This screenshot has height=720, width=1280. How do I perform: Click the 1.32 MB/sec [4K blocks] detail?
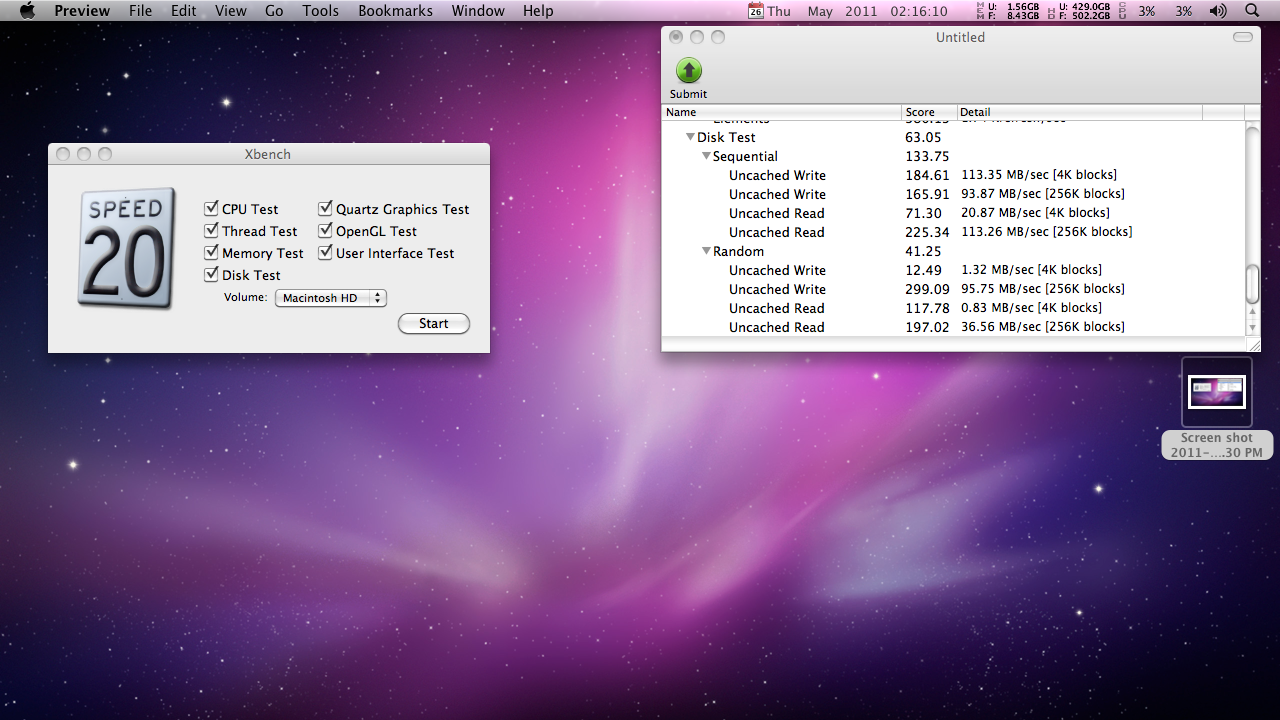click(1031, 270)
